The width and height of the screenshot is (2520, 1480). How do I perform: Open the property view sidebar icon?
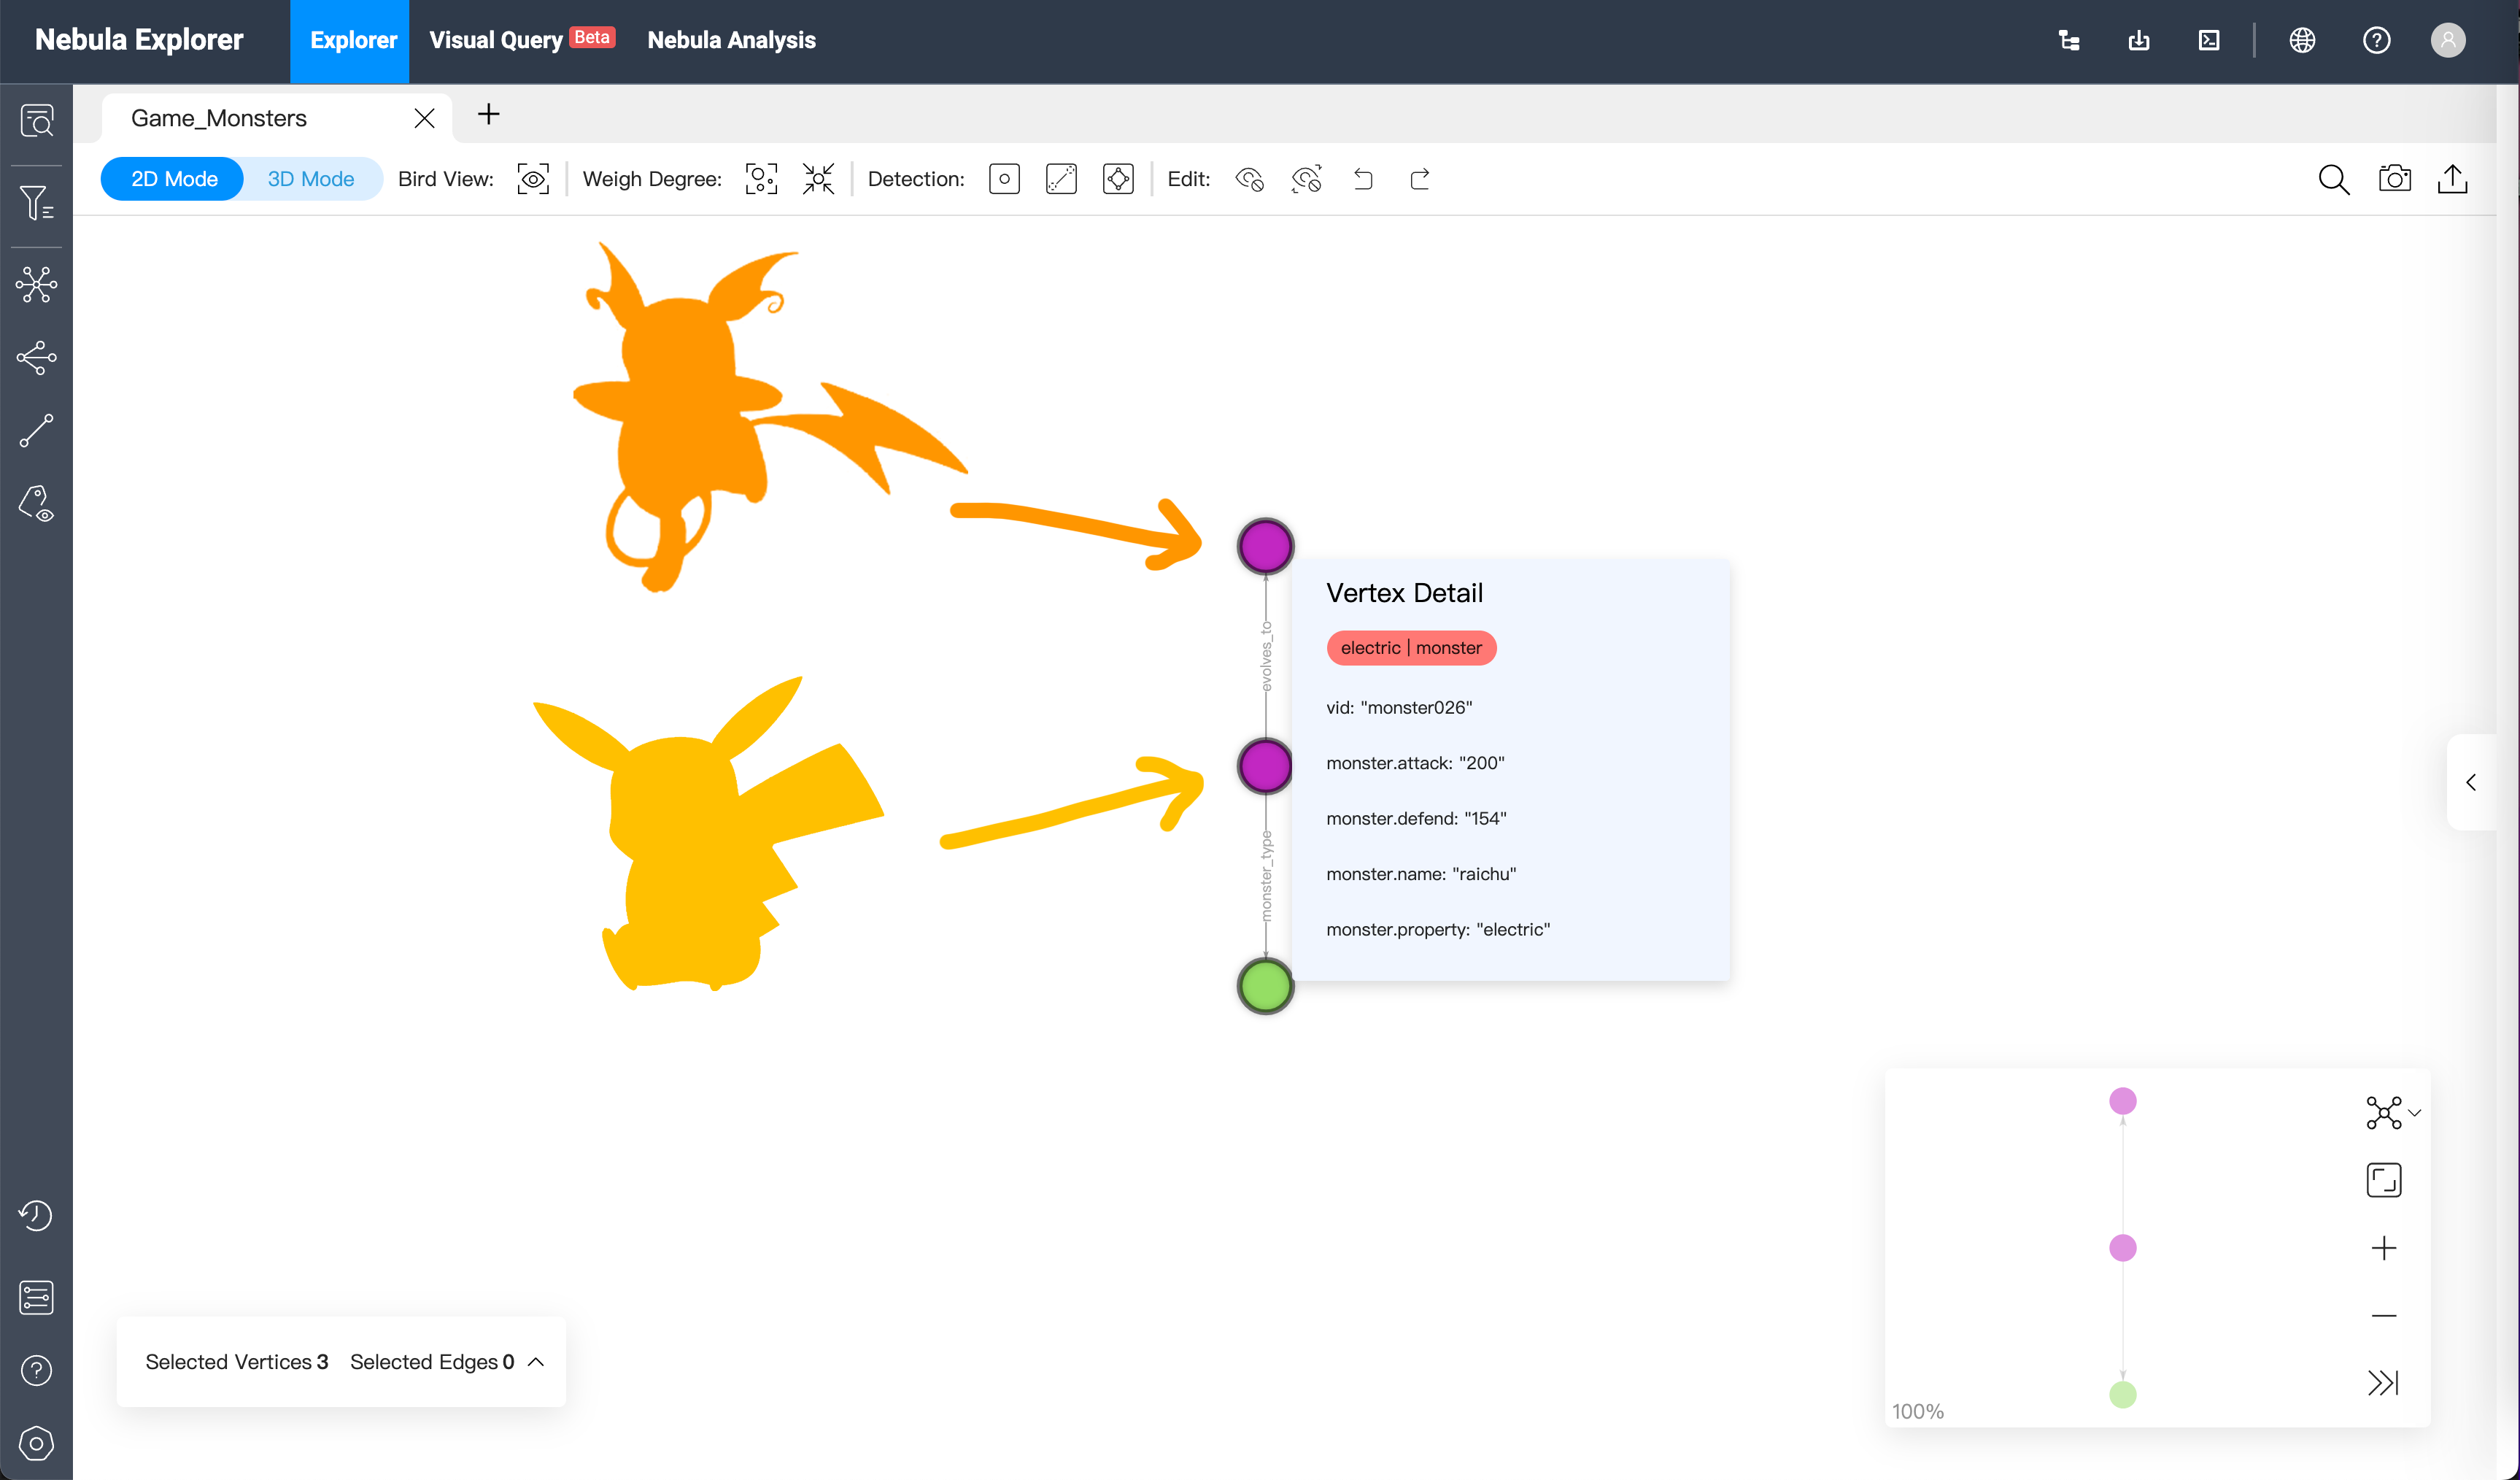click(37, 504)
